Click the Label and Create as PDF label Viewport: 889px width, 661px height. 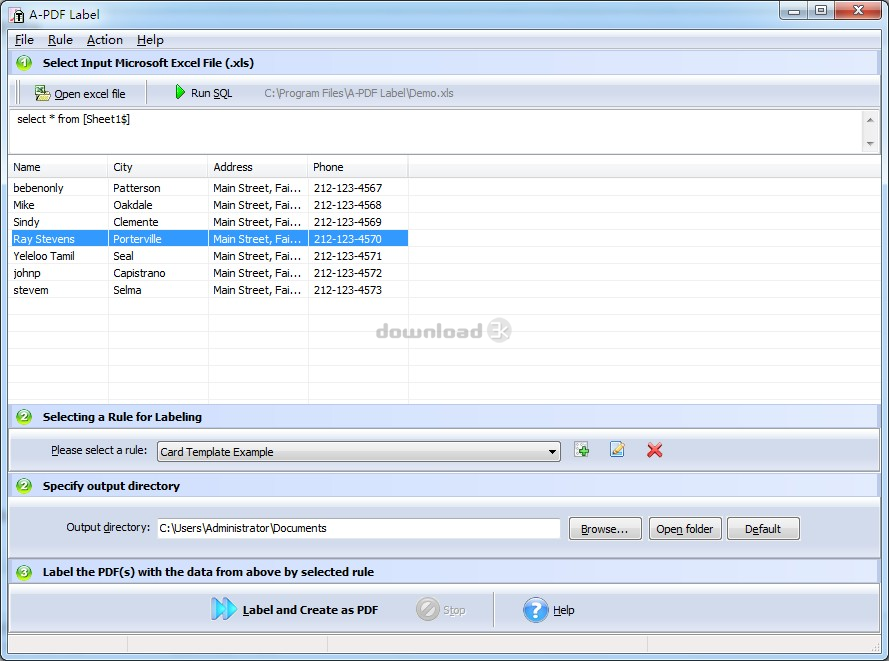pyautogui.click(x=310, y=610)
